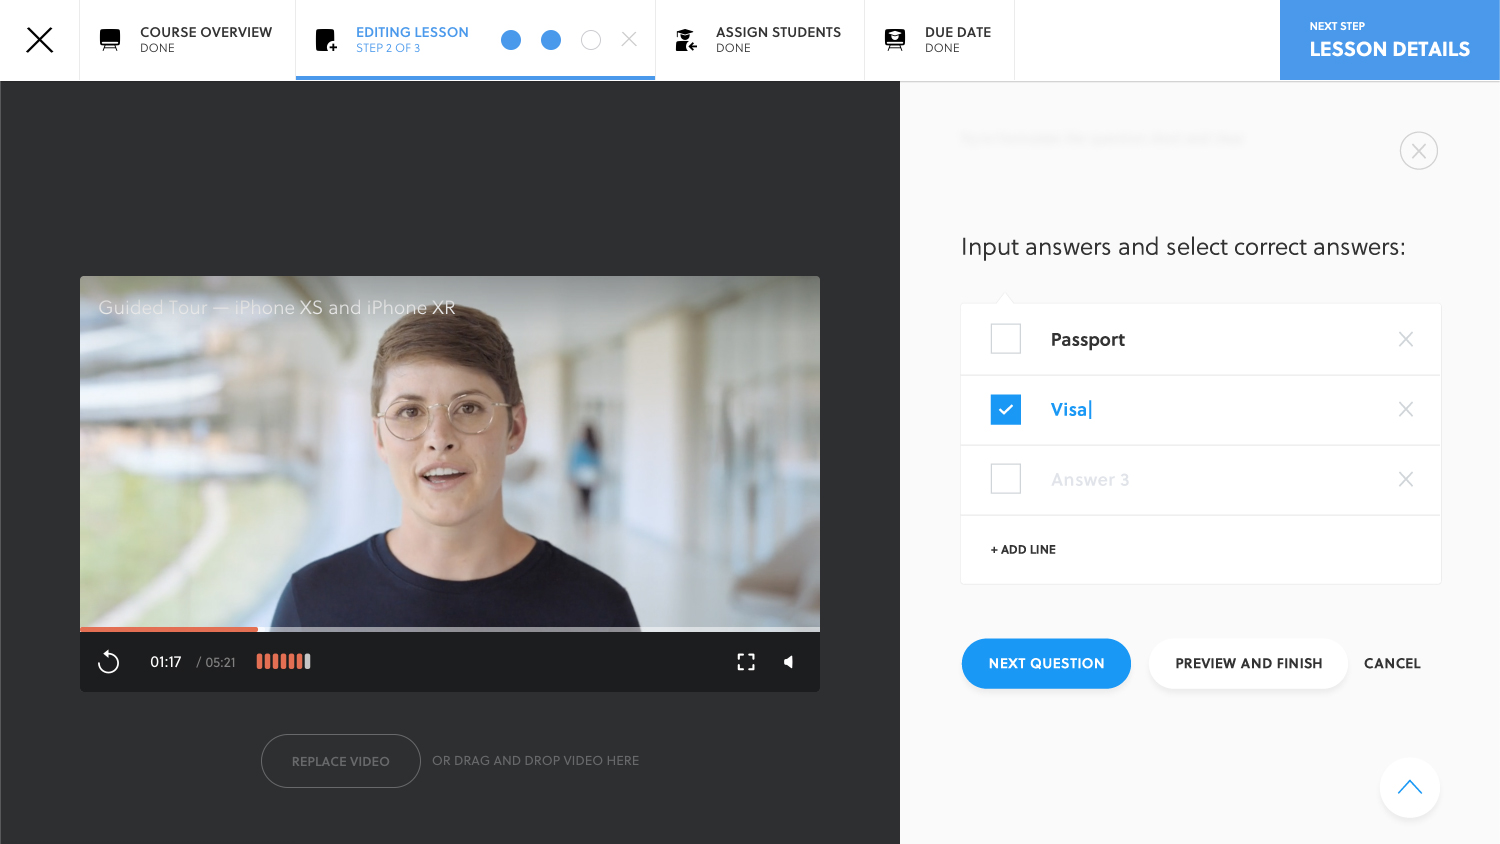Open the Course Overview step

(x=187, y=40)
